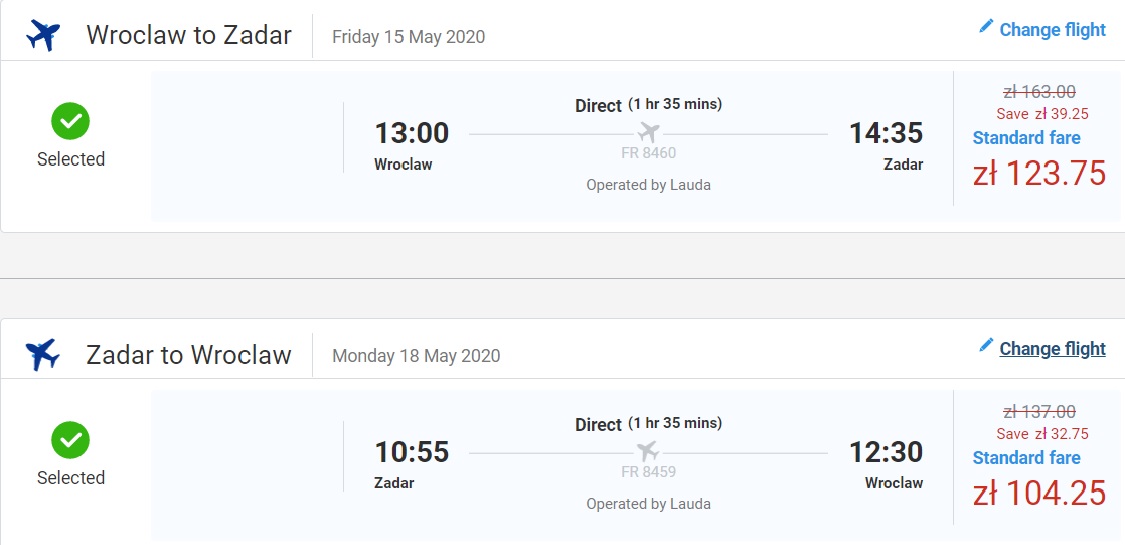Toggle the green Selected checkmark on the outbound flight

(70, 121)
